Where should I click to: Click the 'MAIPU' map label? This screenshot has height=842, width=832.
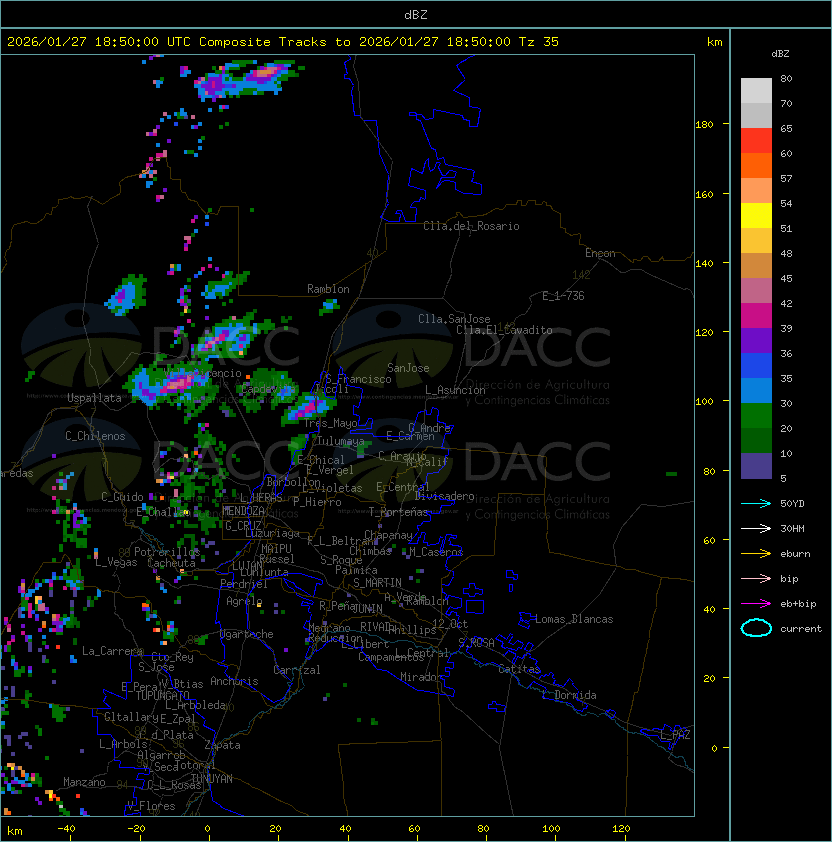coord(276,549)
